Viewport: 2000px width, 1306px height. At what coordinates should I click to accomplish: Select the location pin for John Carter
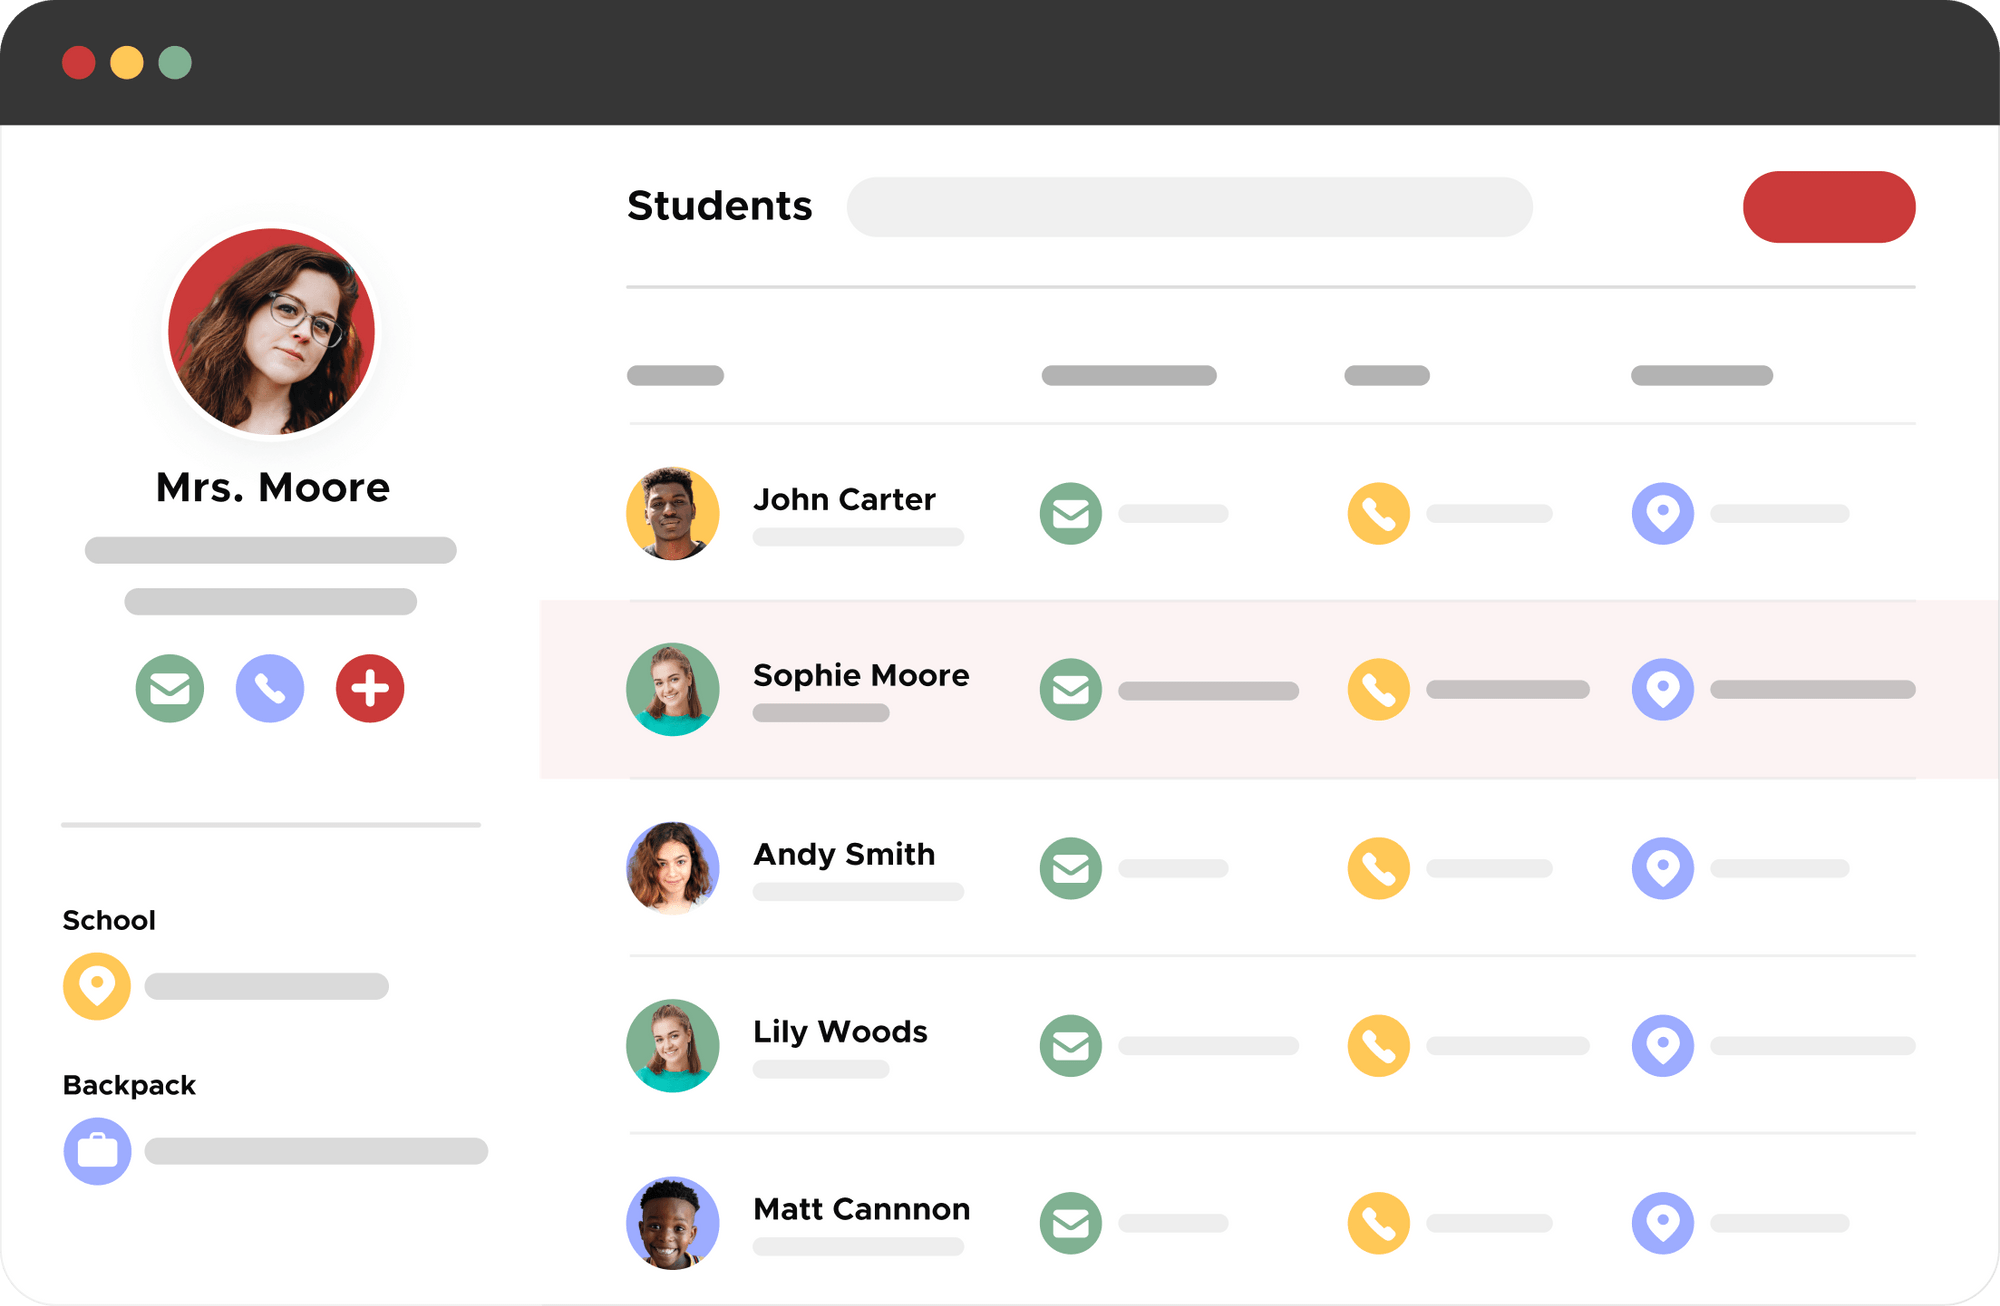[x=1662, y=513]
